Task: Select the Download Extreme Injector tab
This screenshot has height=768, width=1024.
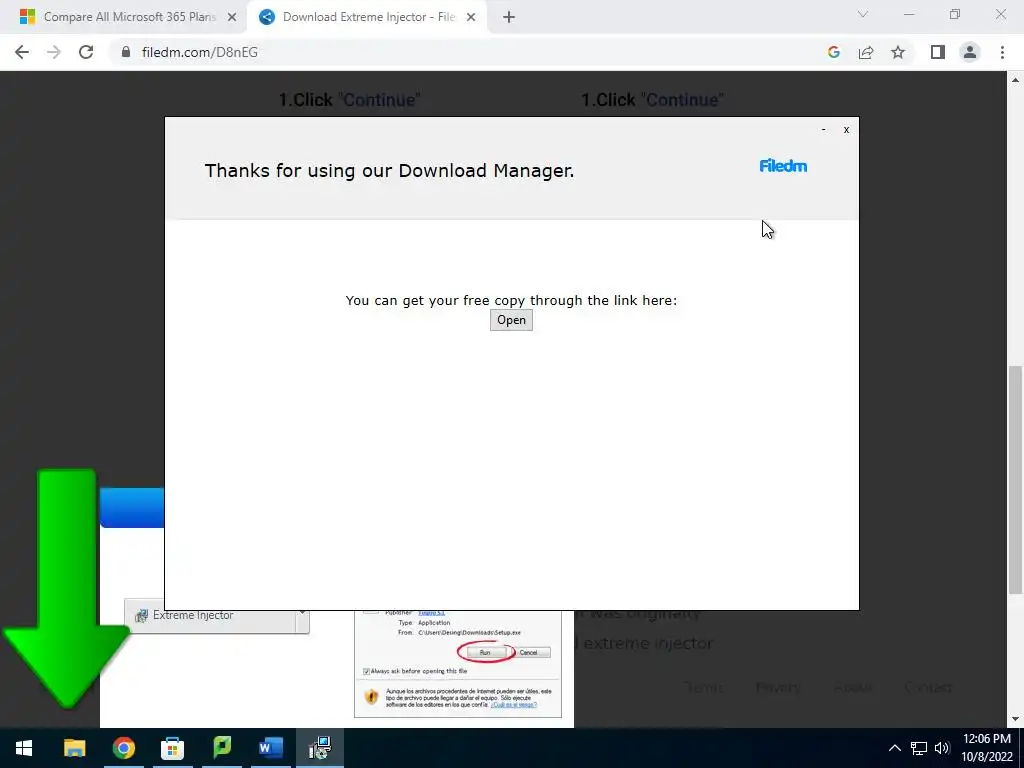Action: click(368, 17)
